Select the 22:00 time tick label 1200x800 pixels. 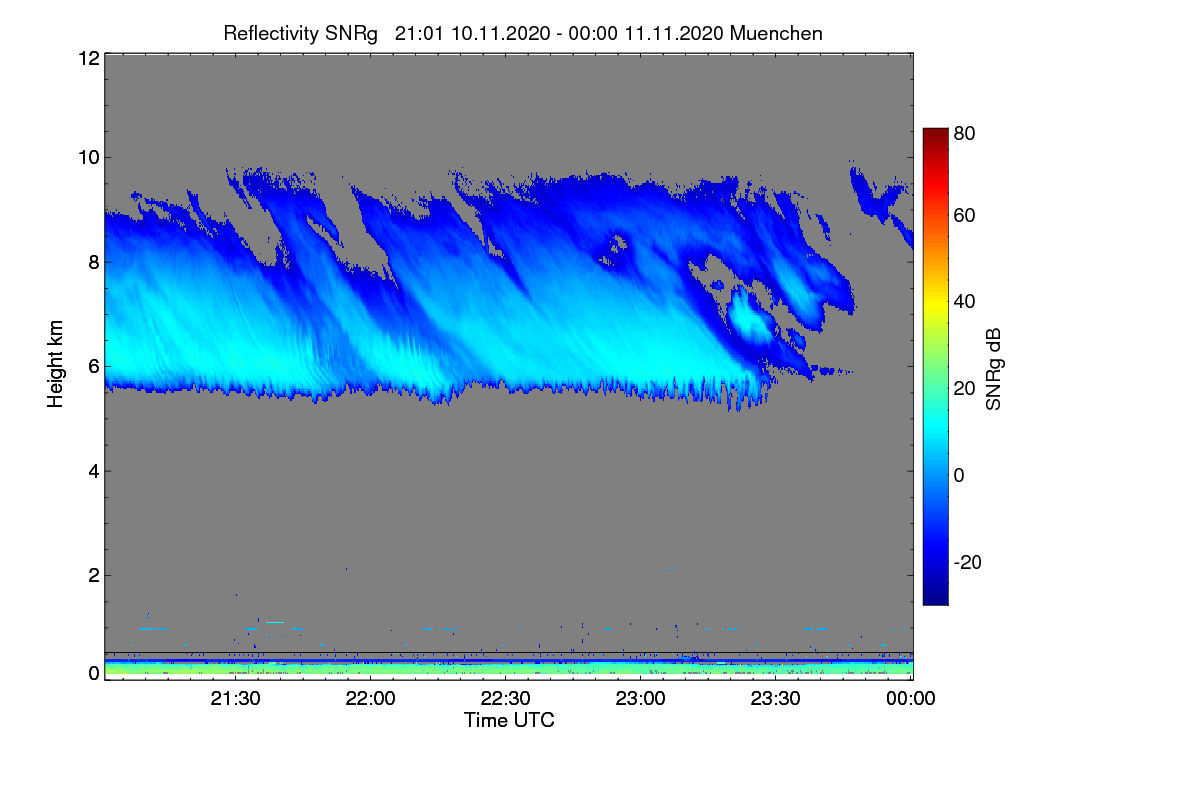pyautogui.click(x=371, y=699)
